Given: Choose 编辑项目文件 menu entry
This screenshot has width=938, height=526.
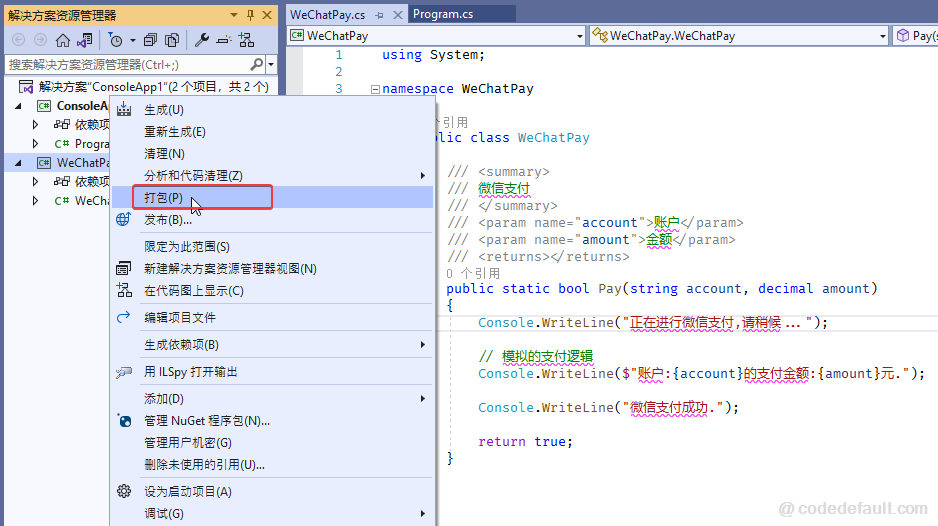Looking at the screenshot, I should point(272,318).
